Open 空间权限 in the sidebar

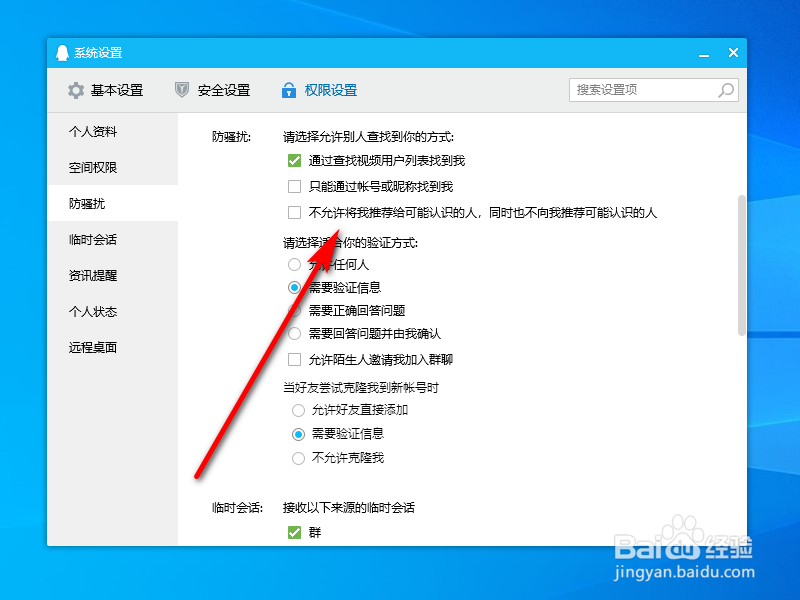[x=112, y=167]
